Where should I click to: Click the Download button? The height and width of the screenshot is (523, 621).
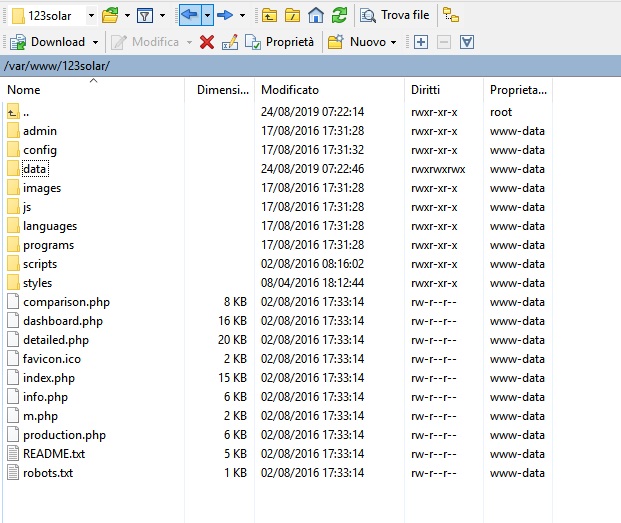(x=47, y=42)
